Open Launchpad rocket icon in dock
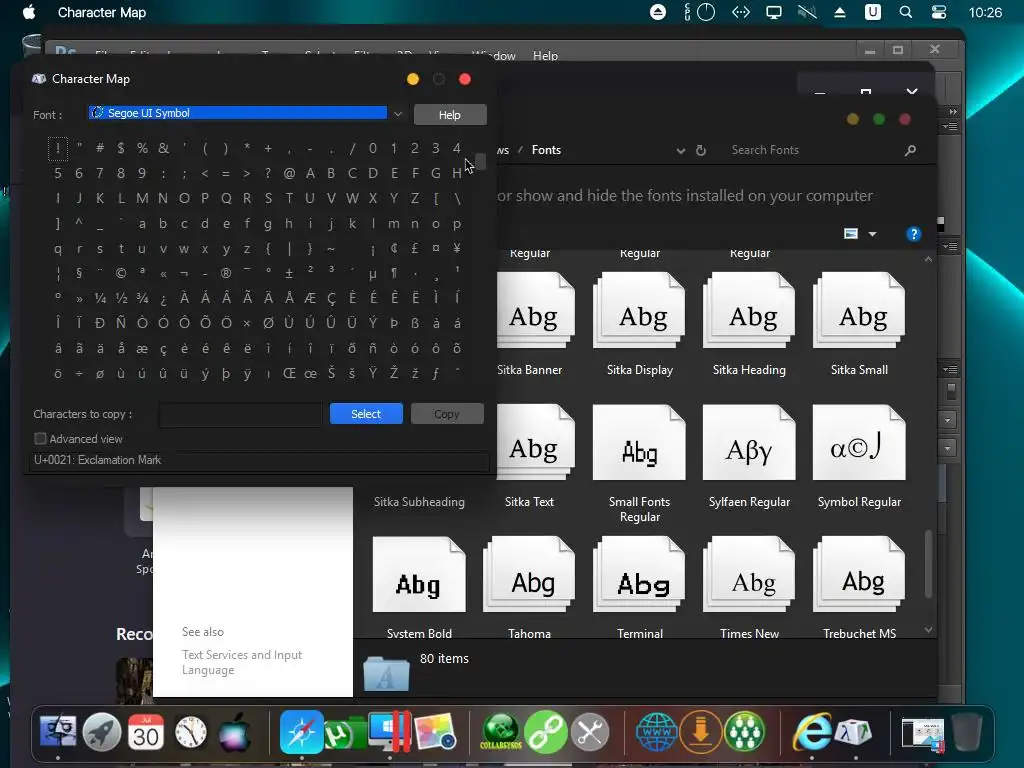1024x768 pixels. (x=101, y=731)
